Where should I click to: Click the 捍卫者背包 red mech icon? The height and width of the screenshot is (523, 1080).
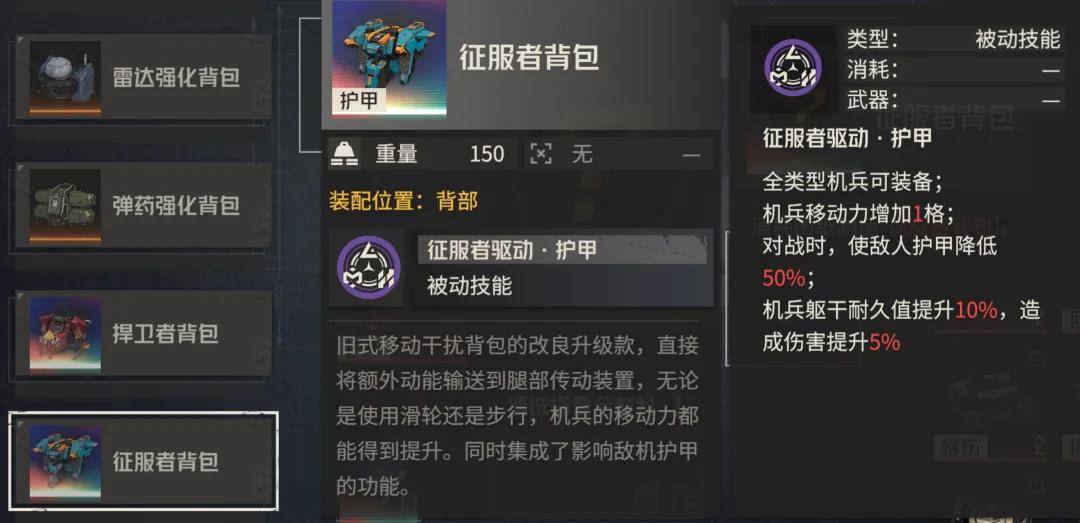[65, 334]
